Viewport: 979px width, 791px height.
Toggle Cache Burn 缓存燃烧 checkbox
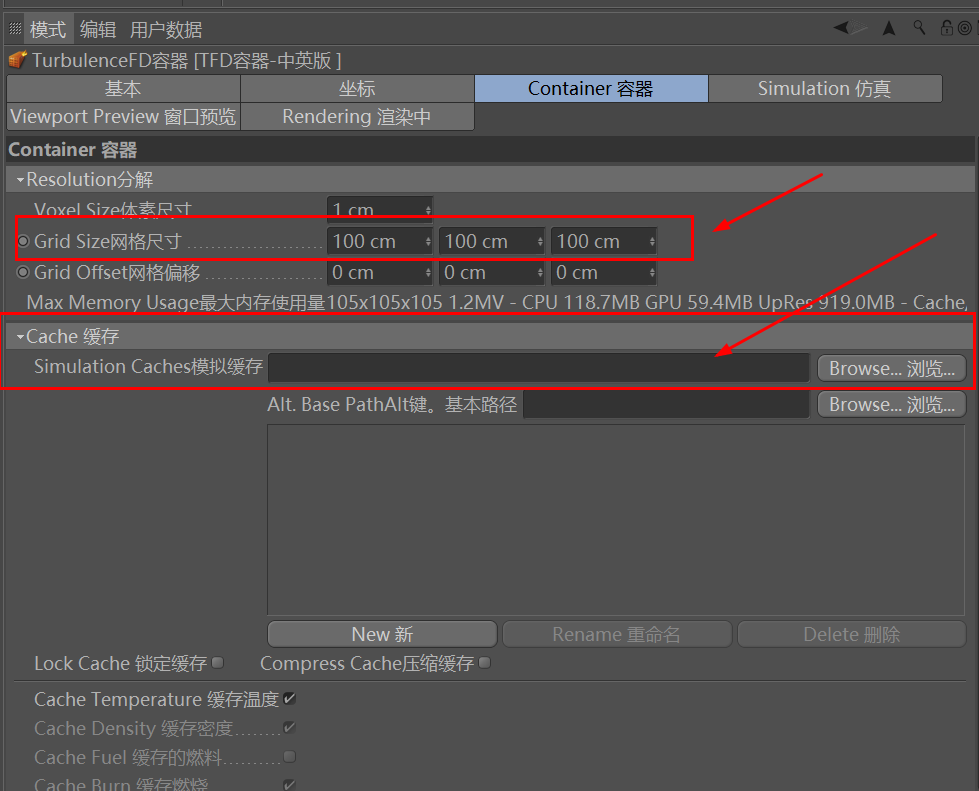pos(289,784)
